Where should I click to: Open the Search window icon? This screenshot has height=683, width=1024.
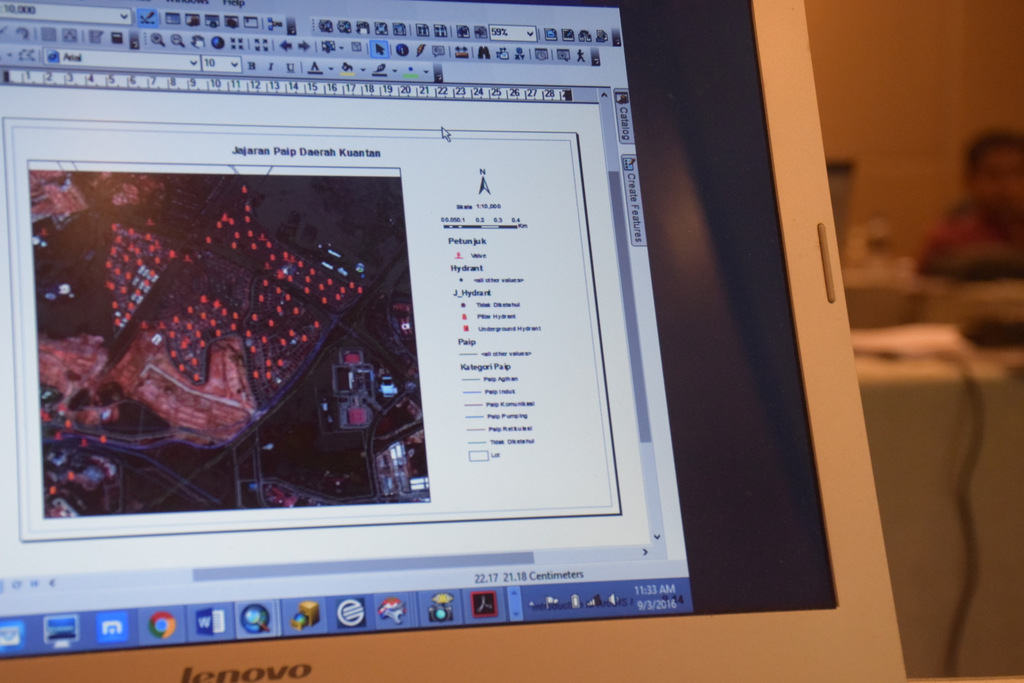(212, 21)
